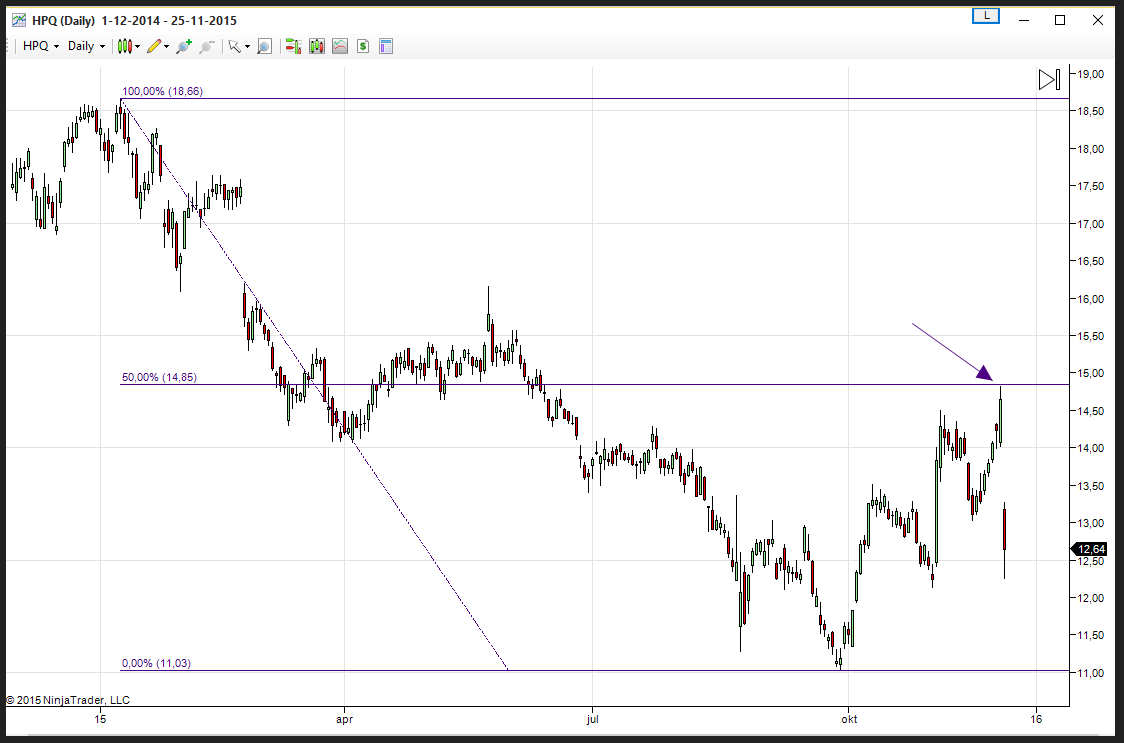Open chart properties window icon

(385, 46)
